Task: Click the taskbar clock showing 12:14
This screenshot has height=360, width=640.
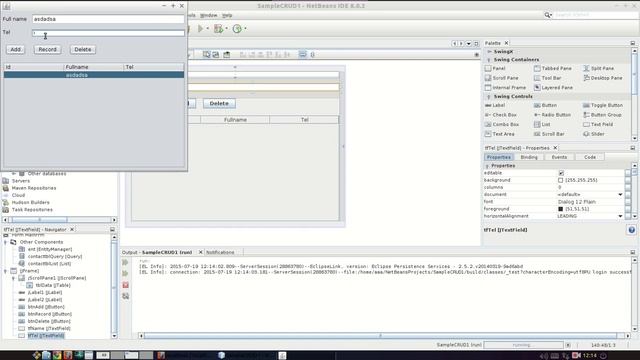Action: coord(589,355)
